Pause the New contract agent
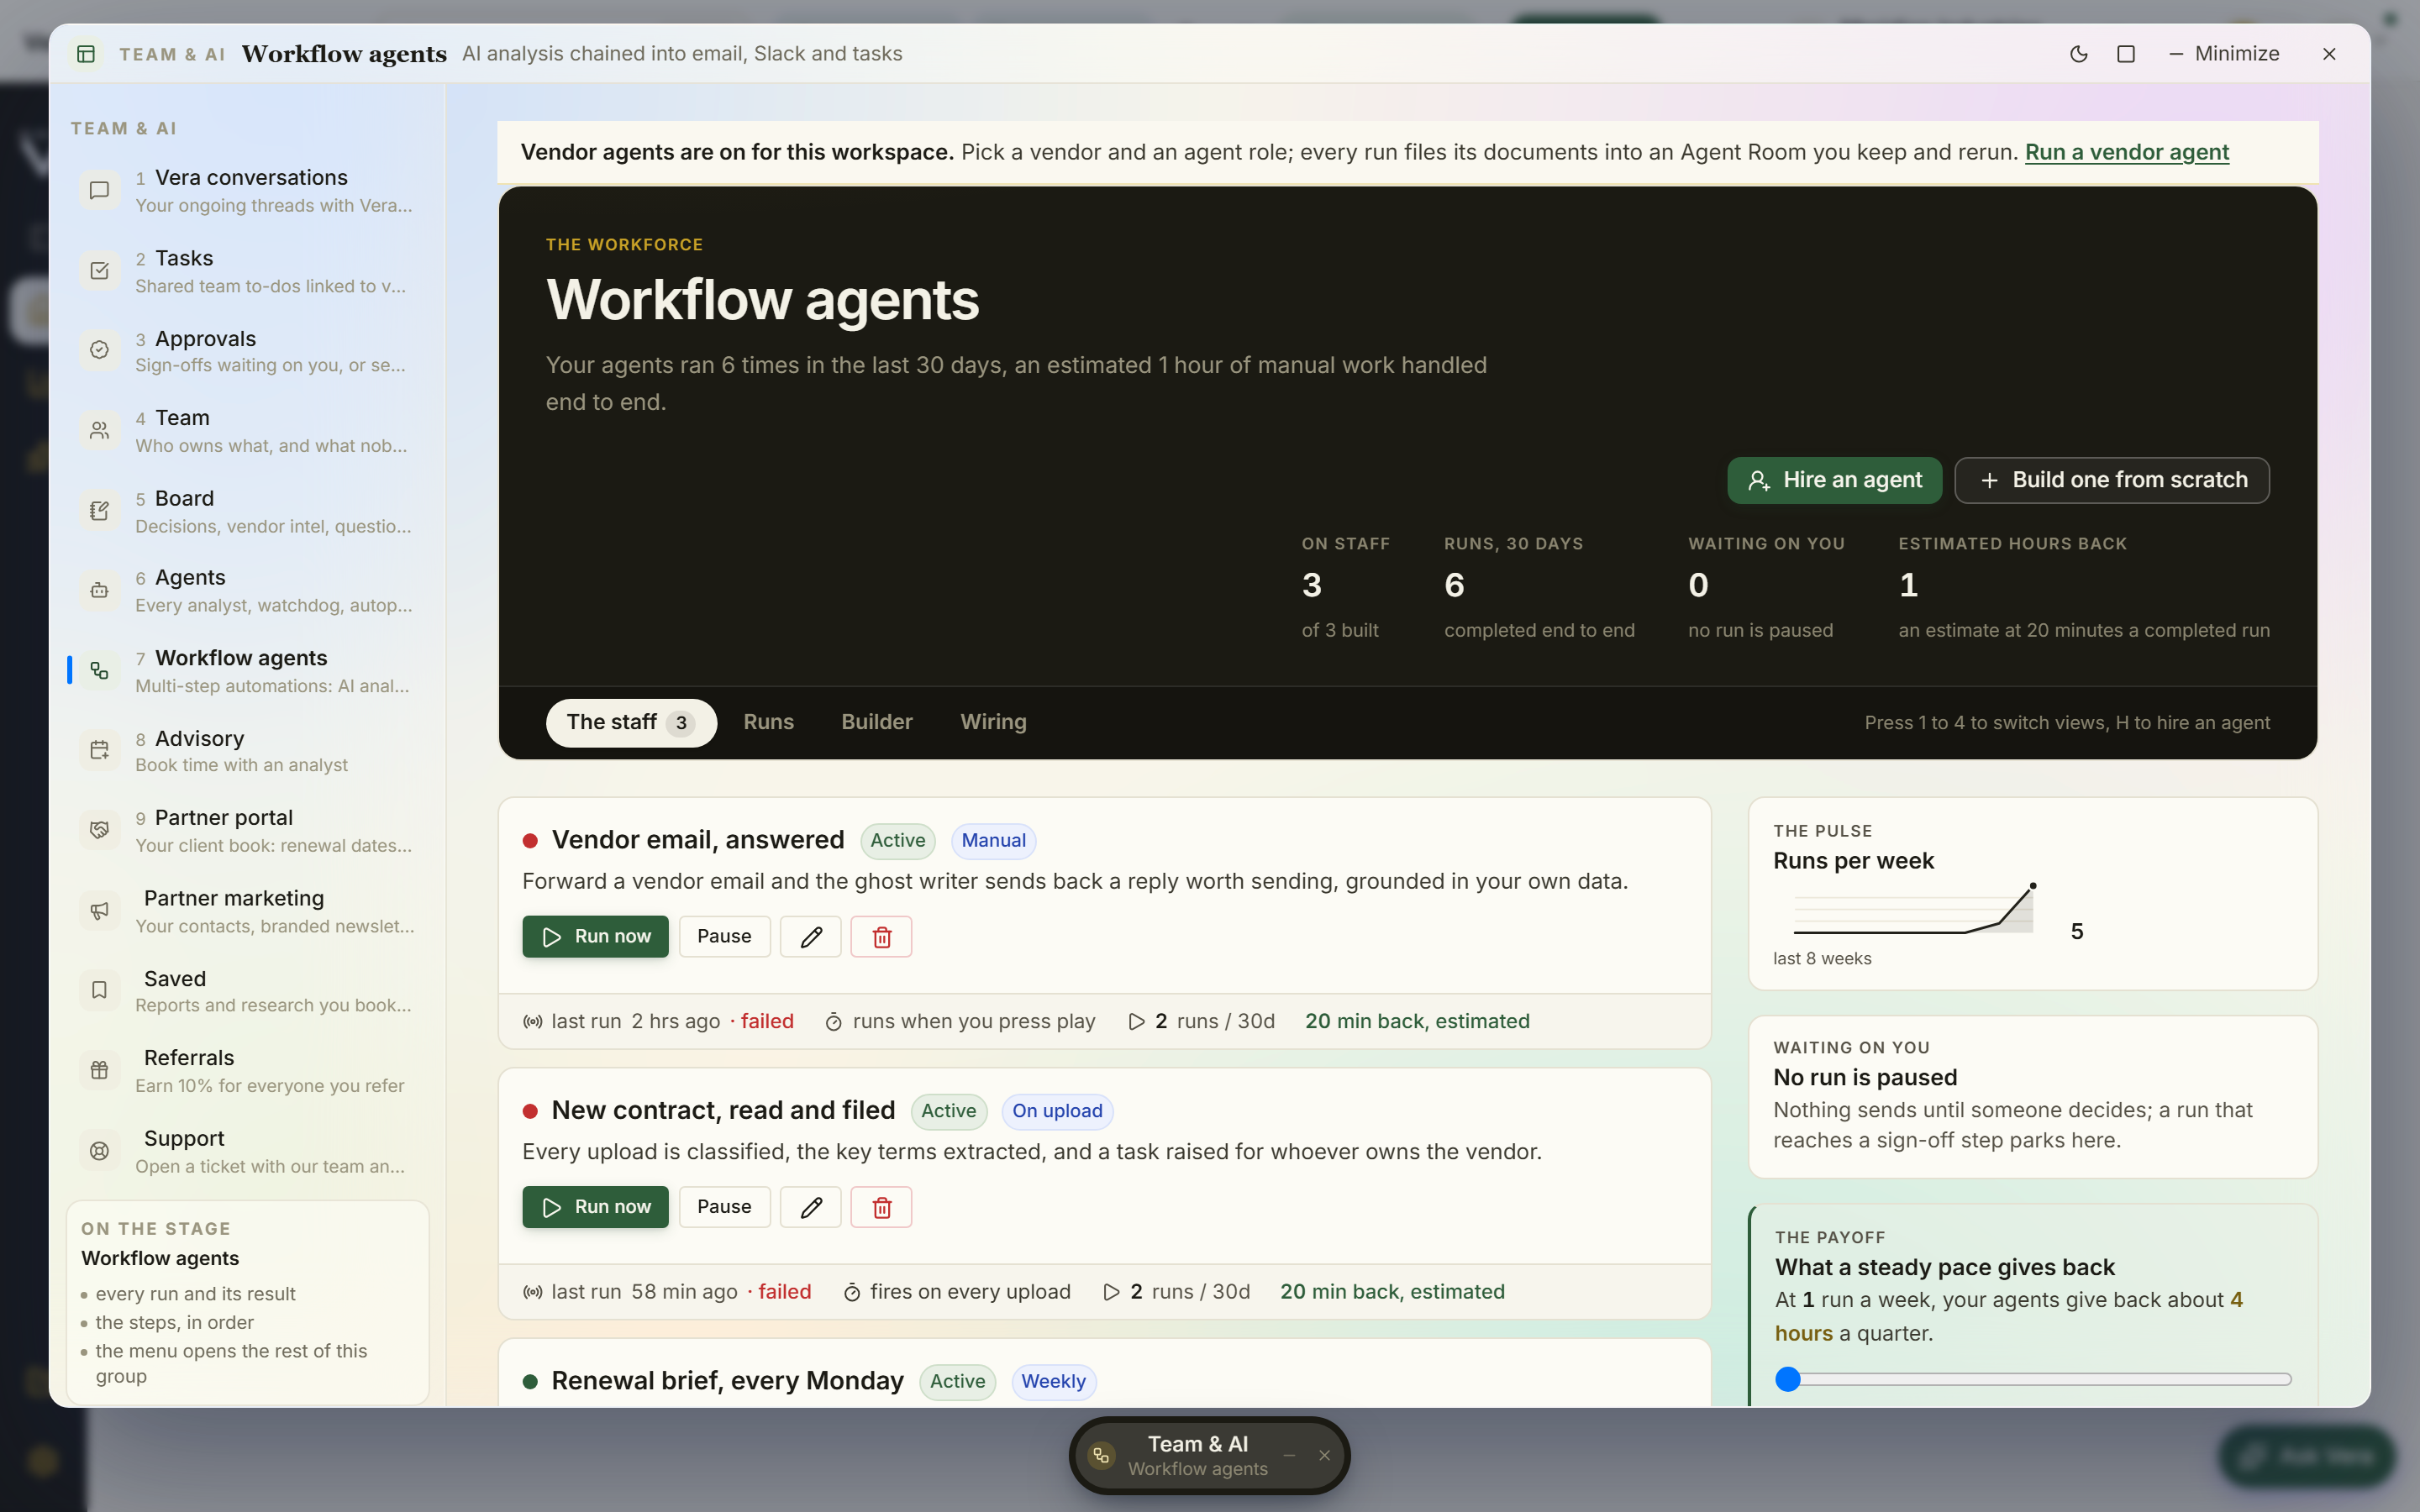The height and width of the screenshot is (1512, 2420). 724,1207
